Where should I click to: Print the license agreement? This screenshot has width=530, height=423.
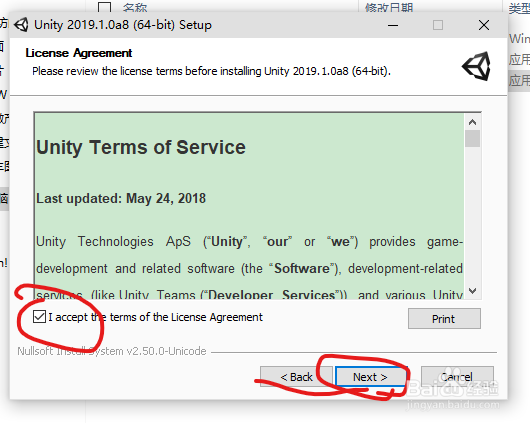click(x=444, y=319)
